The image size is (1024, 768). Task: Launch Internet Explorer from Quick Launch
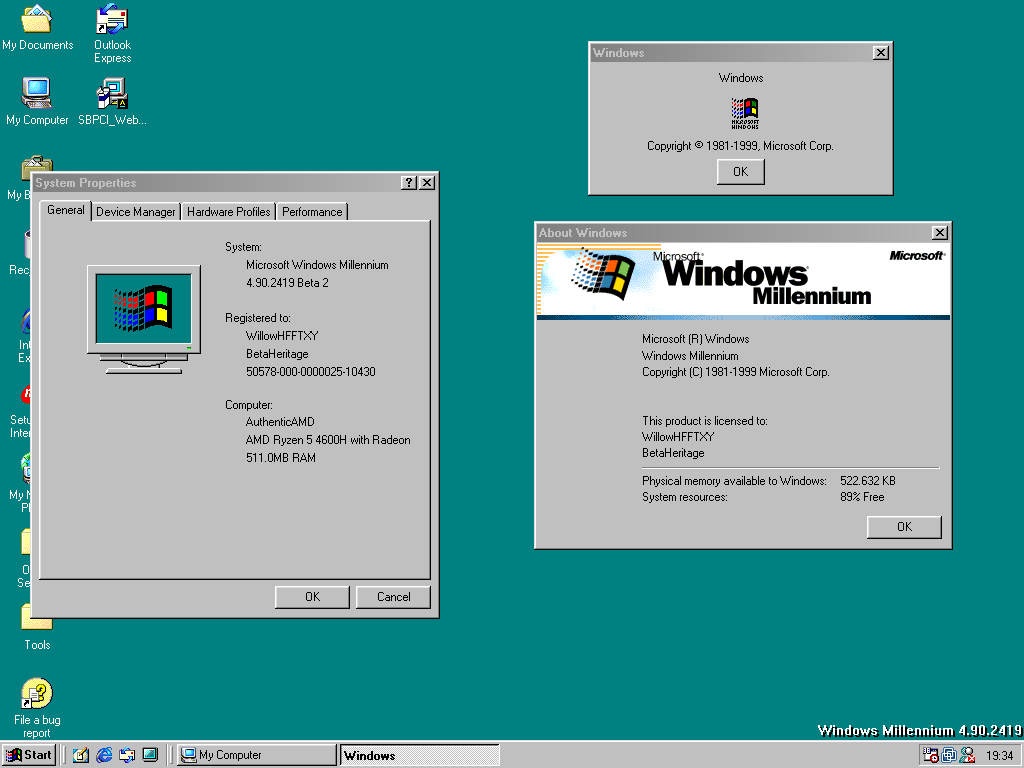[104, 755]
